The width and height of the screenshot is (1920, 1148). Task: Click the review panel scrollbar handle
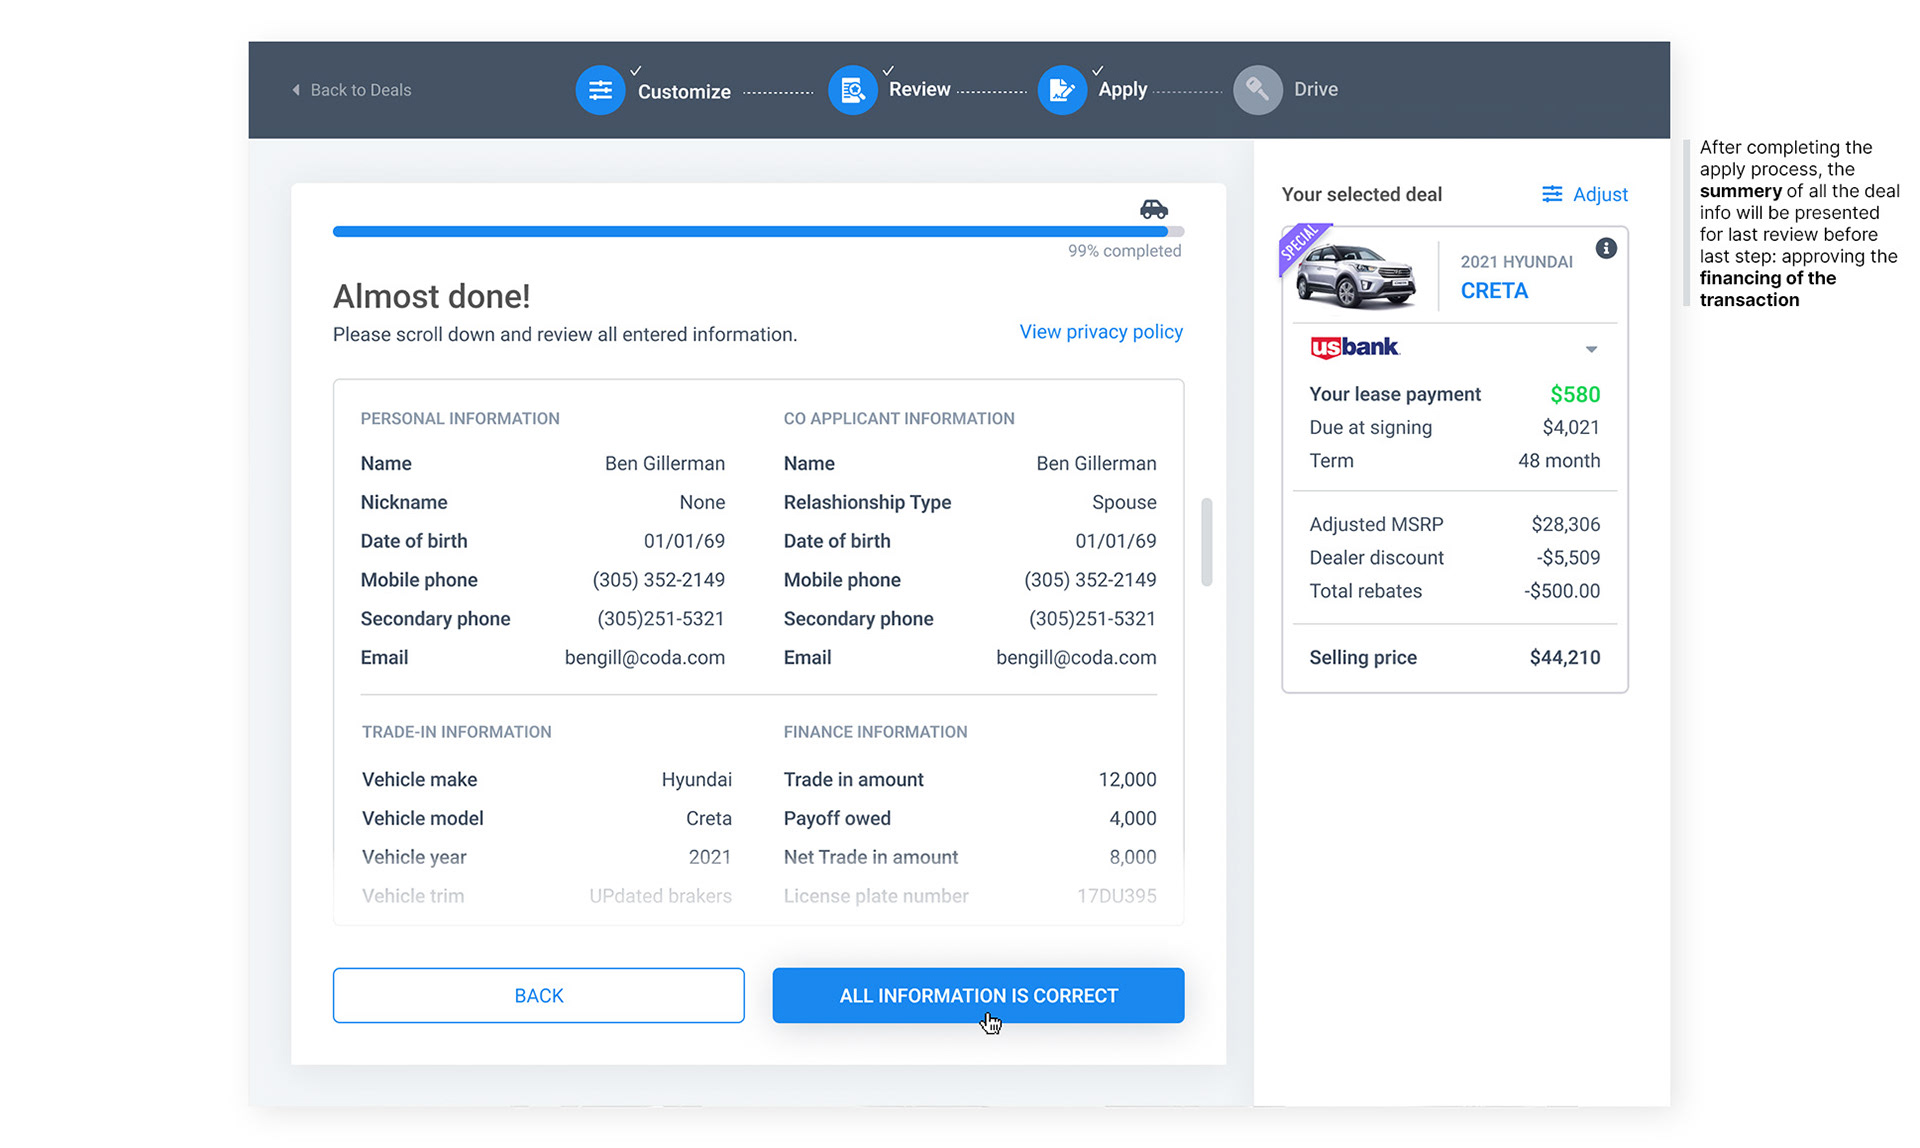point(1206,541)
